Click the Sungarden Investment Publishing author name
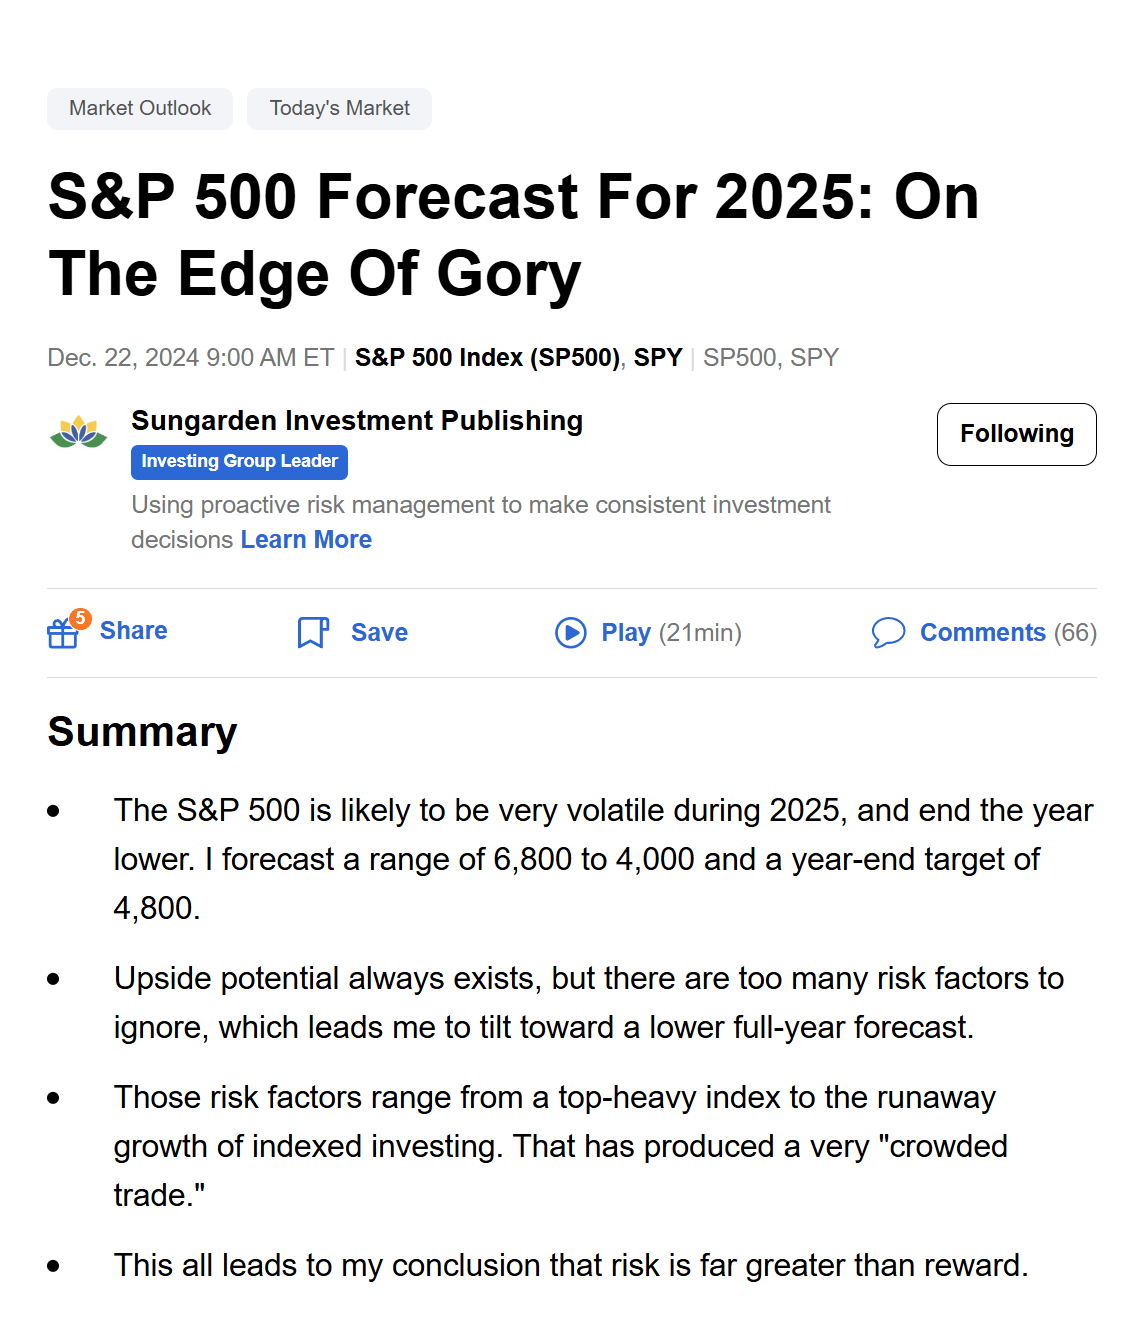The width and height of the screenshot is (1134, 1323). click(357, 420)
